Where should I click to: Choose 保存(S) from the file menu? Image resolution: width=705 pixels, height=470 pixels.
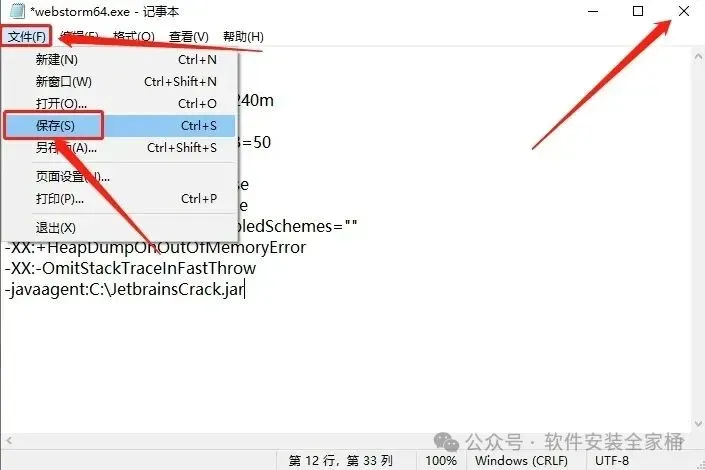coord(120,125)
